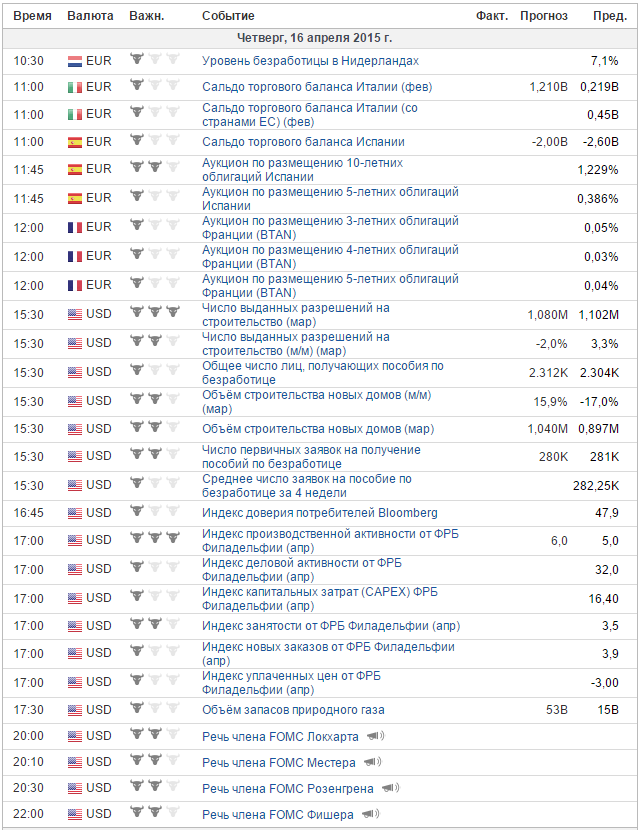This screenshot has height=830, width=641.
Task: Click France flag in 5-летних облигаций Франции row
Action: pos(75,286)
